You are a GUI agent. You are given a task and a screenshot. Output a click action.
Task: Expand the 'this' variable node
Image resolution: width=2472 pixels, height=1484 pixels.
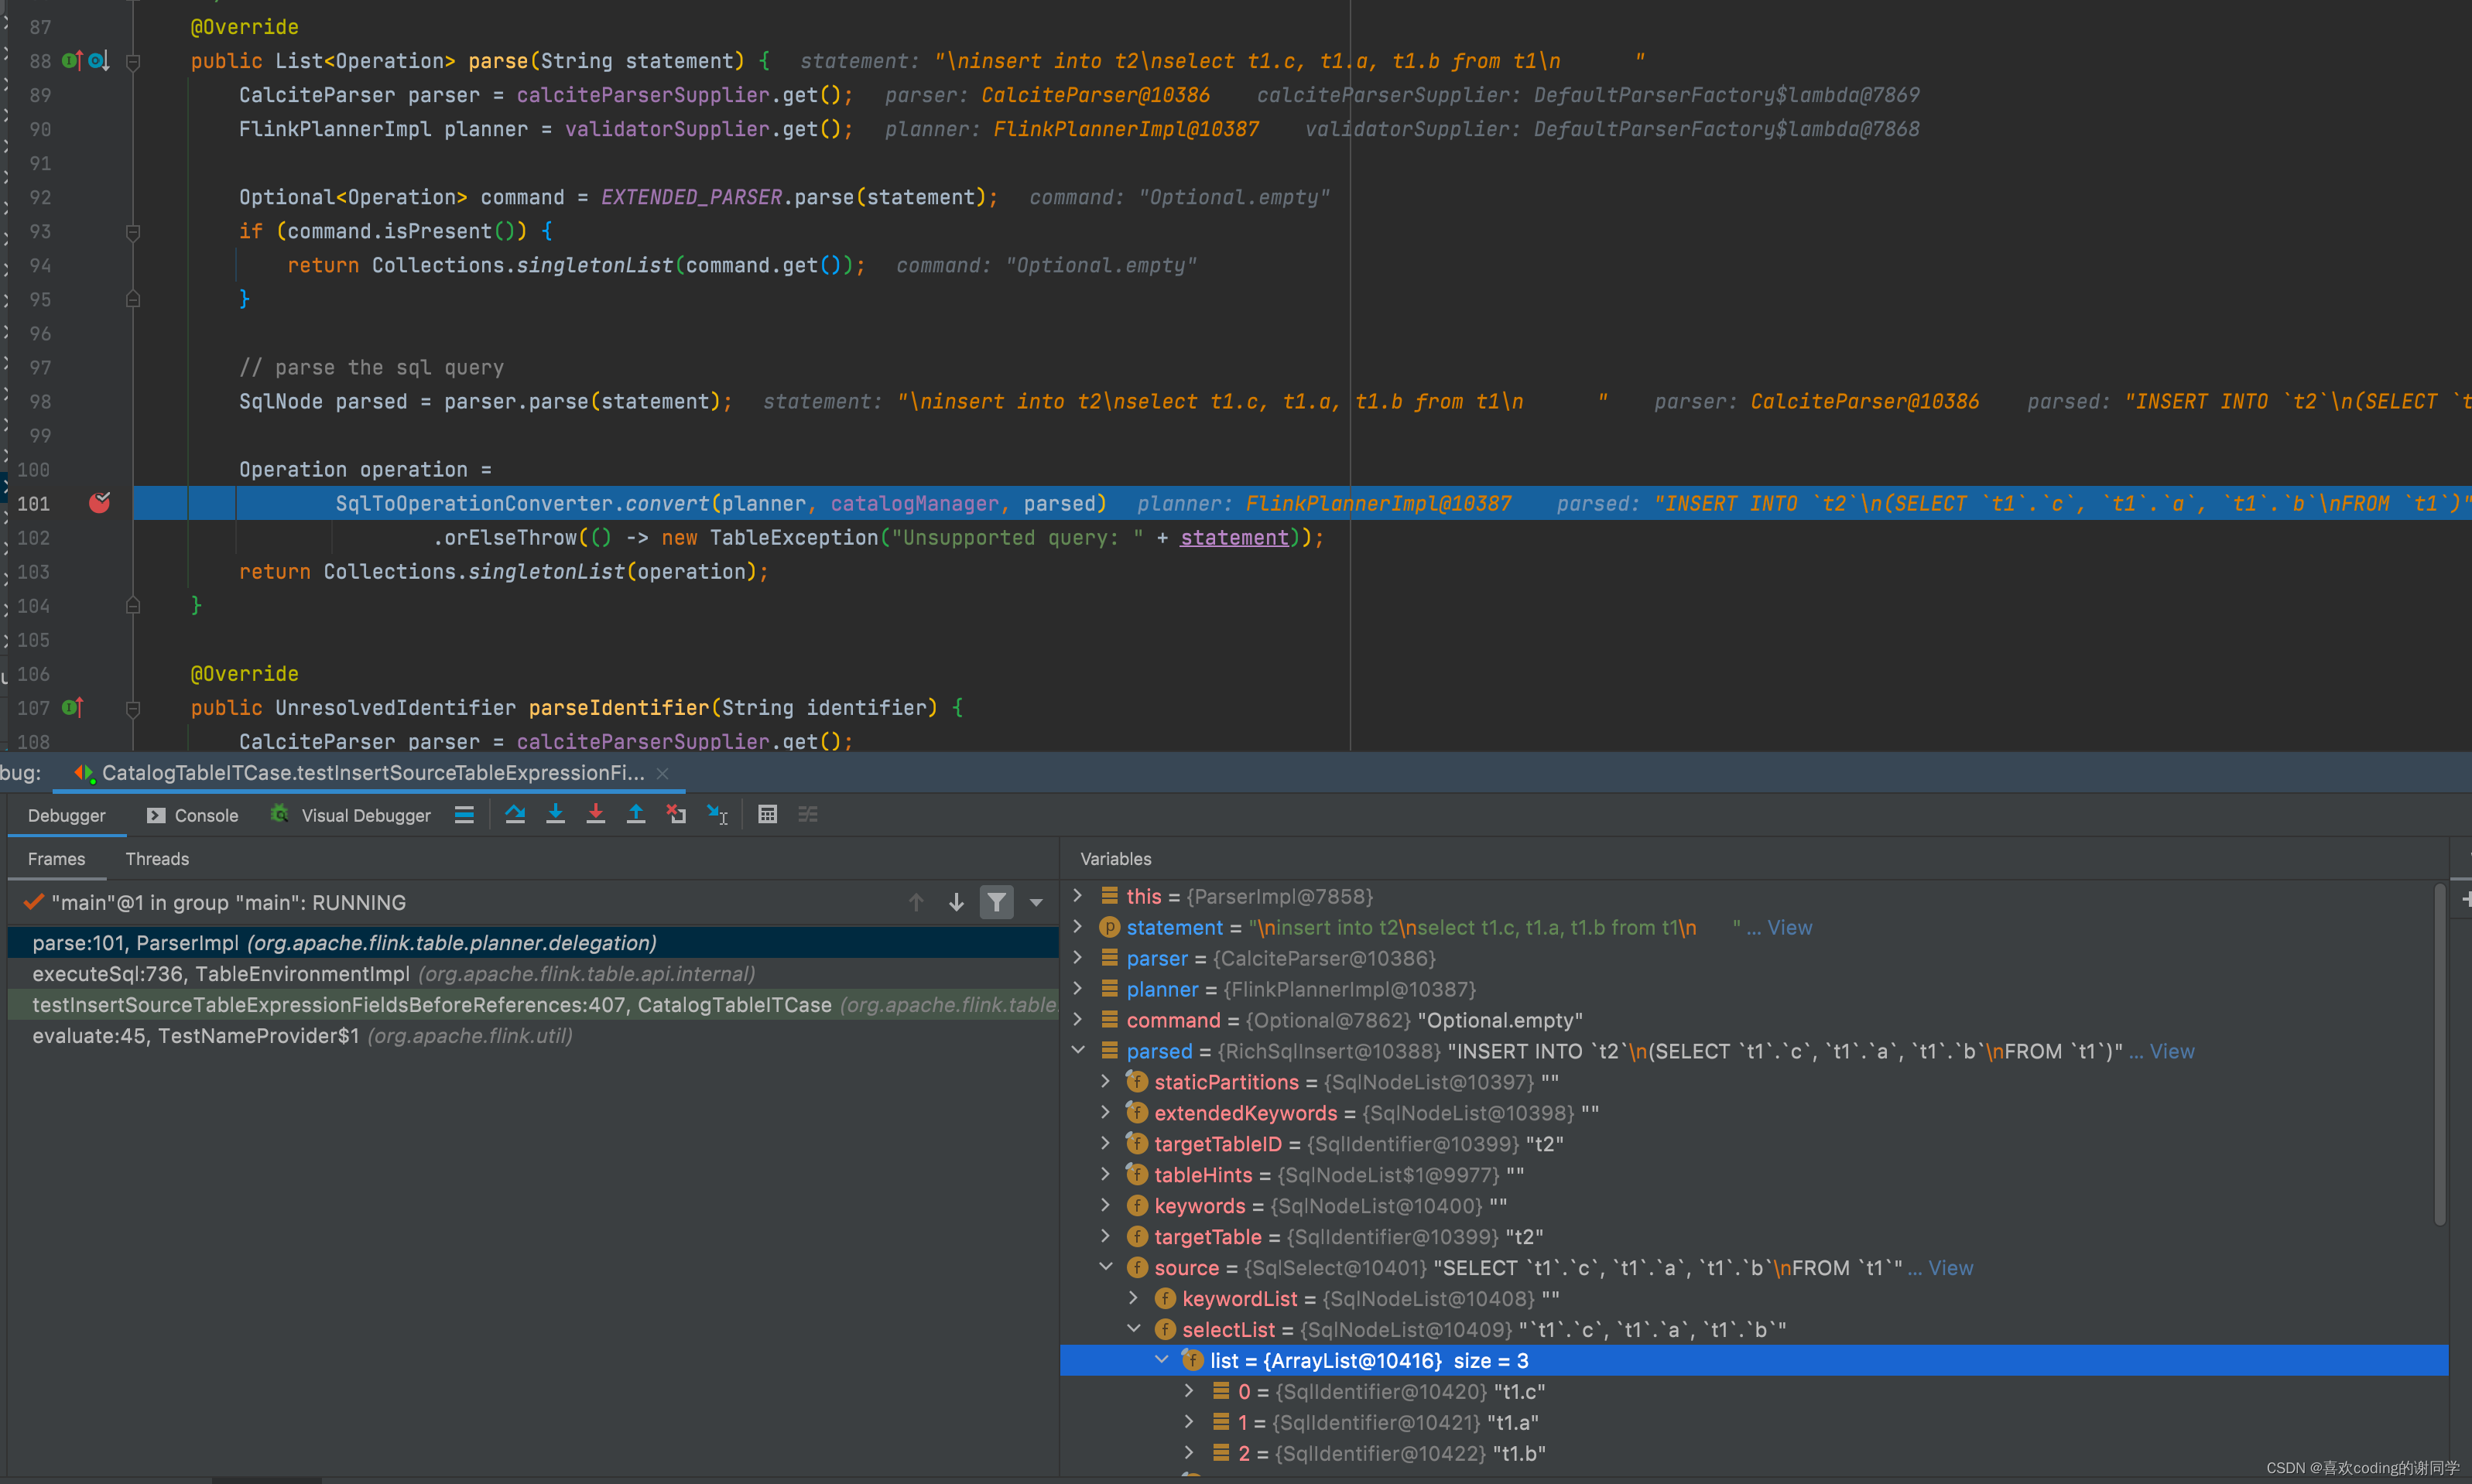tap(1078, 895)
